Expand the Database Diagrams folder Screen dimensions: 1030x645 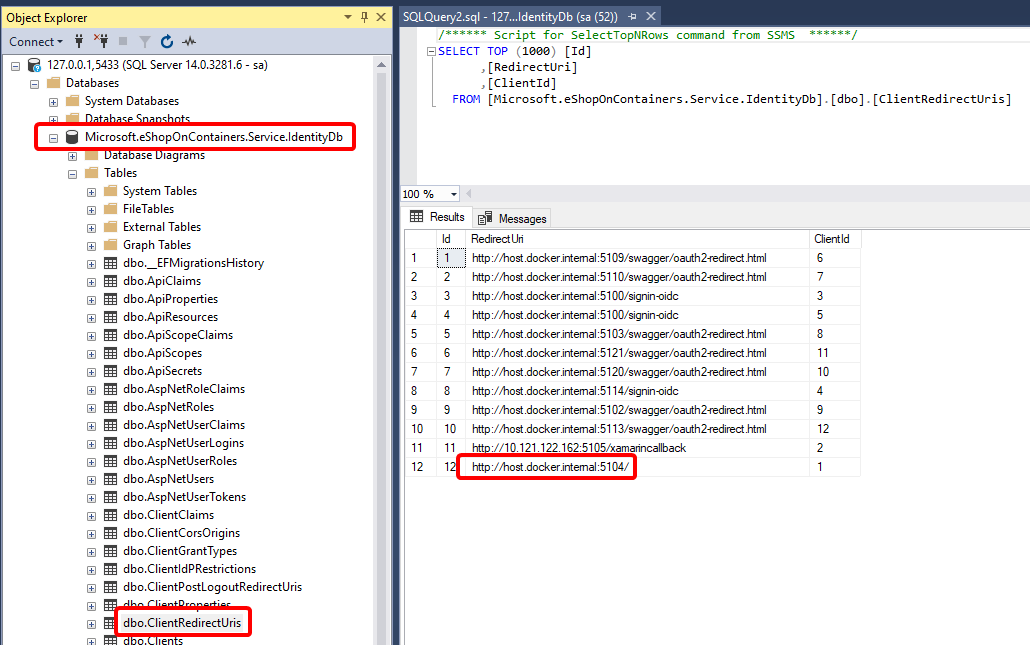coord(72,156)
